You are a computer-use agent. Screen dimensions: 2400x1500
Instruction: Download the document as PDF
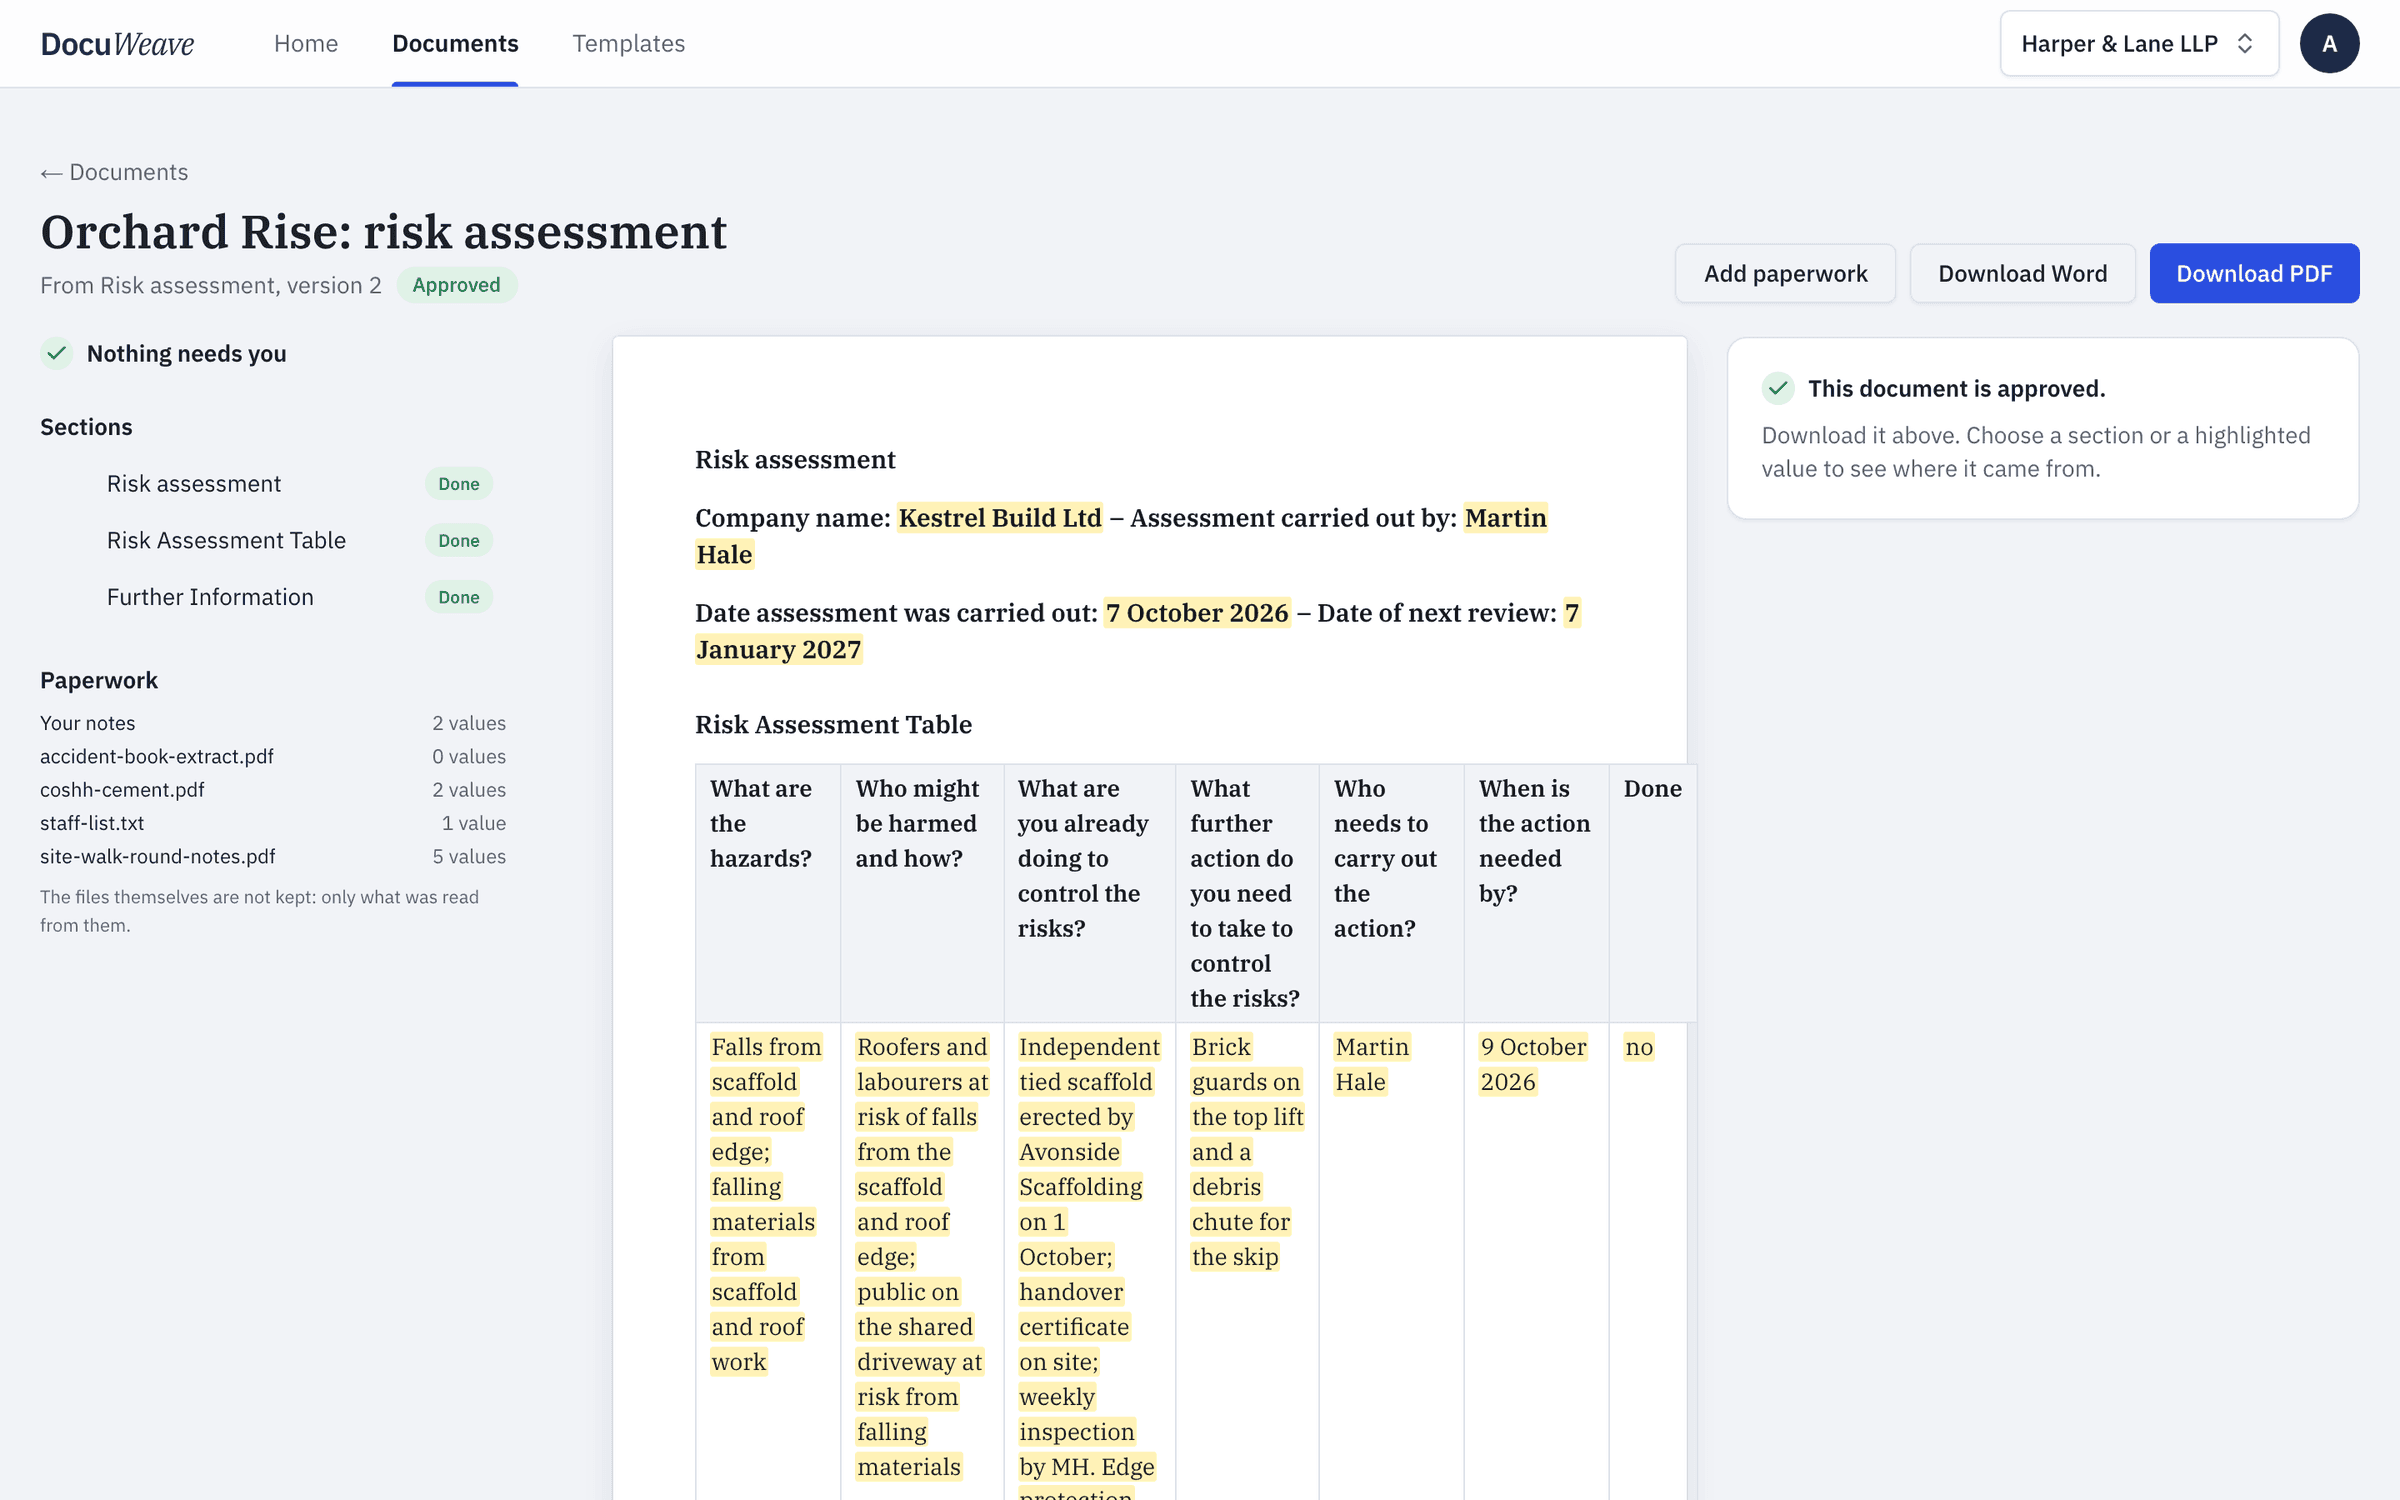pyautogui.click(x=2254, y=273)
